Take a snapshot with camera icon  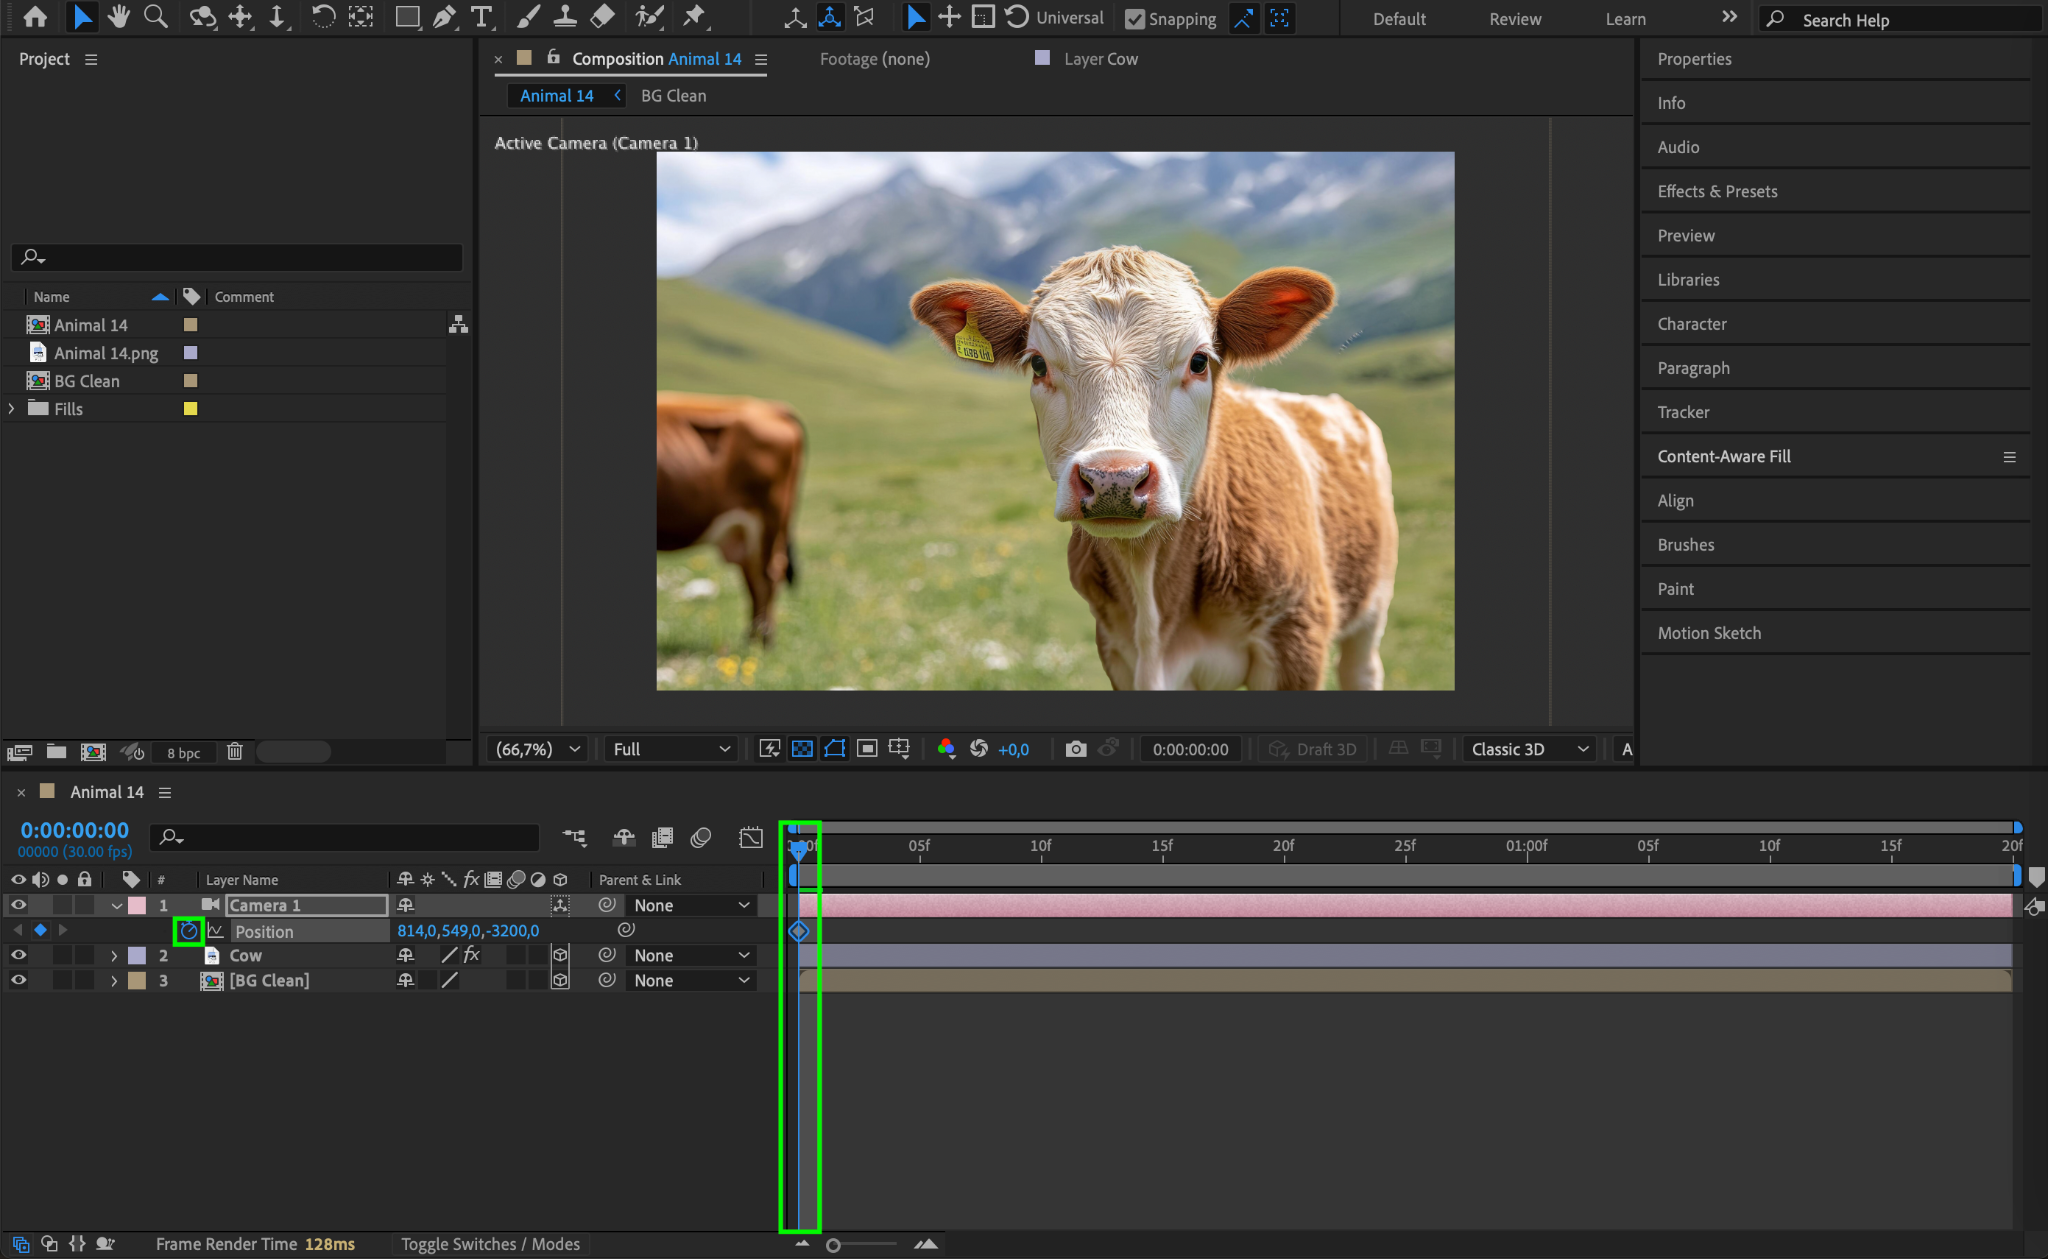(x=1076, y=749)
